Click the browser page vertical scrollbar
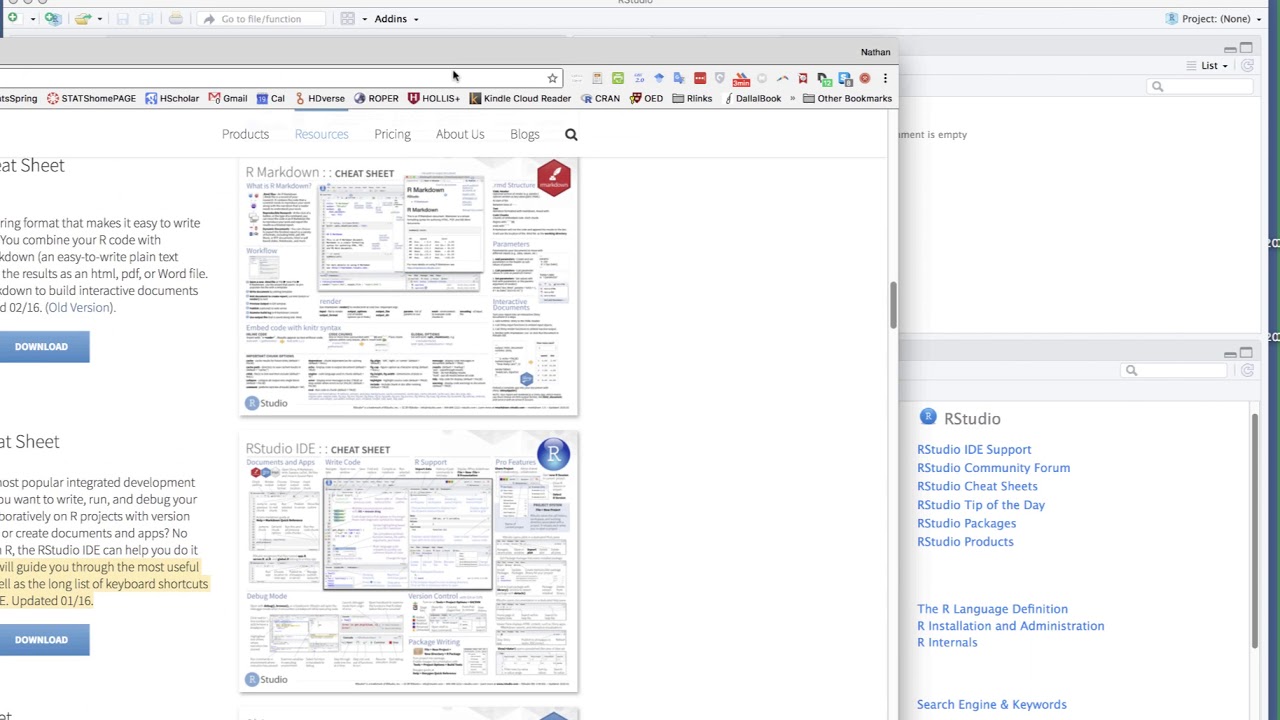The height and width of the screenshot is (720, 1280). coord(892,305)
